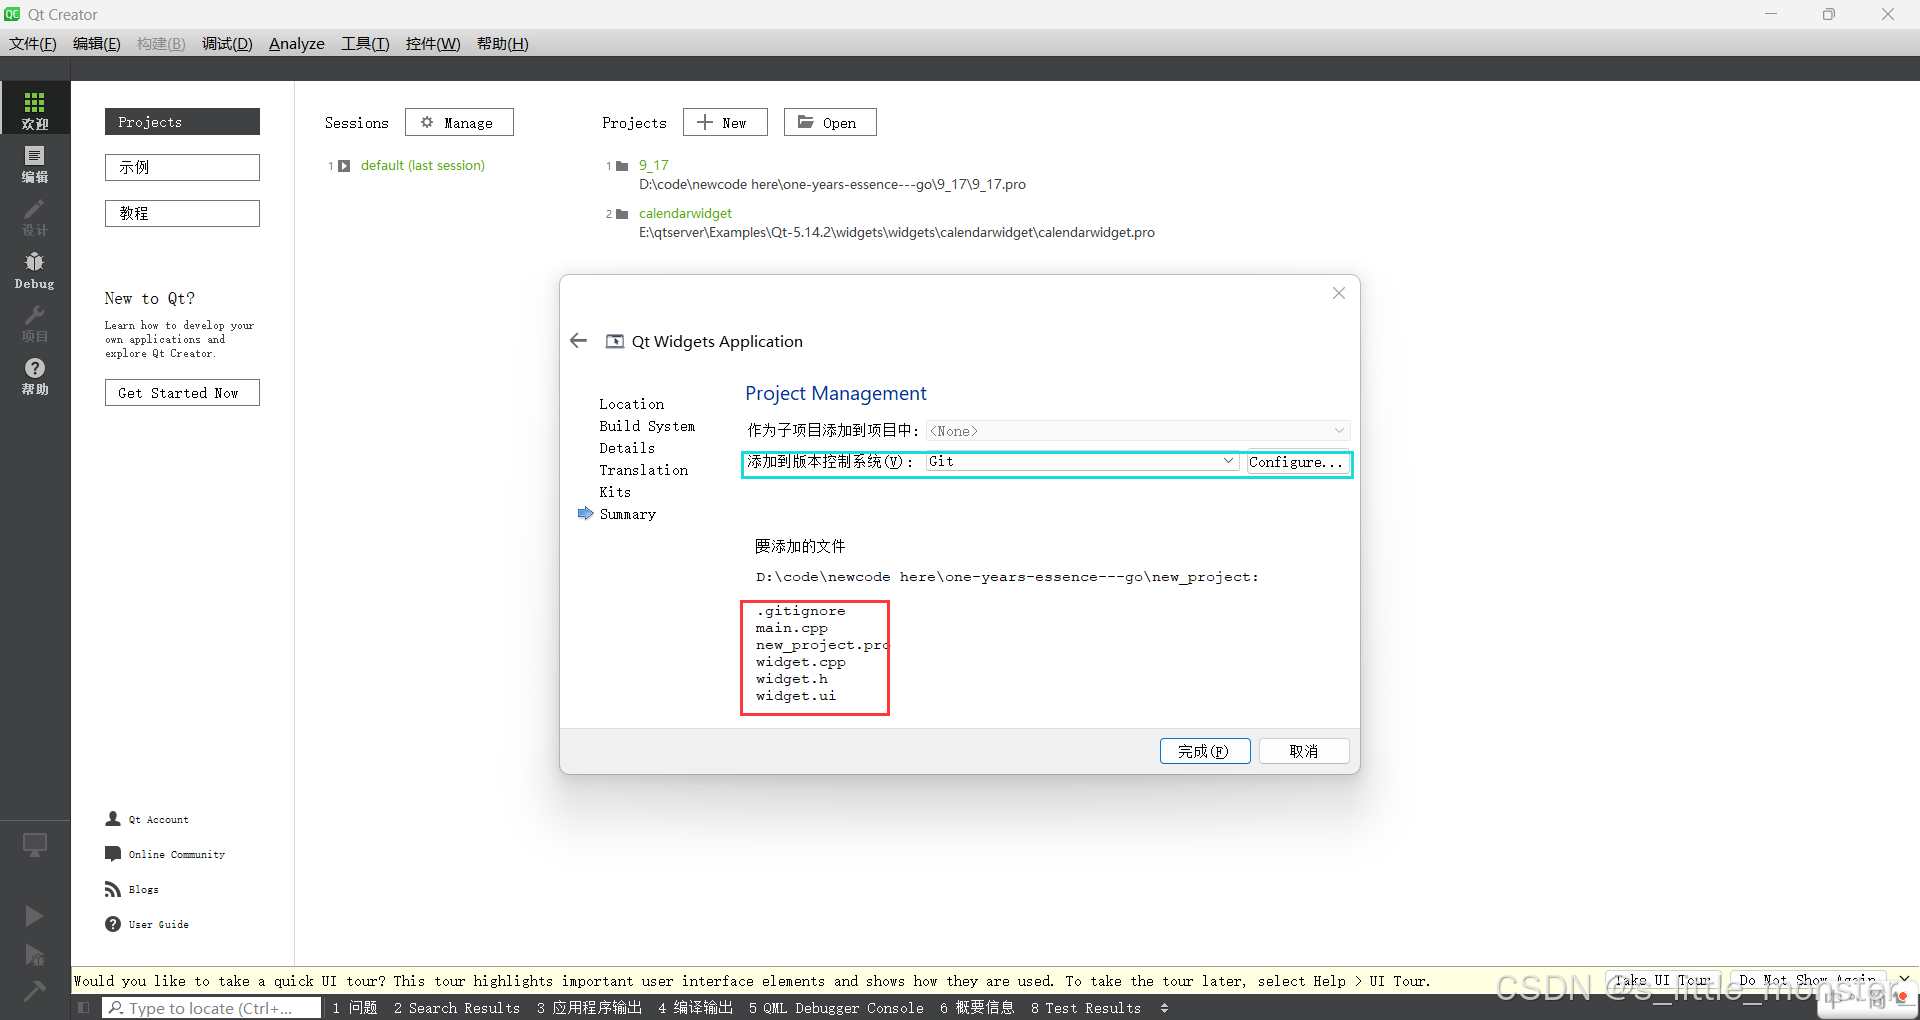Open the version control Git dropdown
The image size is (1920, 1020).
[x=1082, y=461]
